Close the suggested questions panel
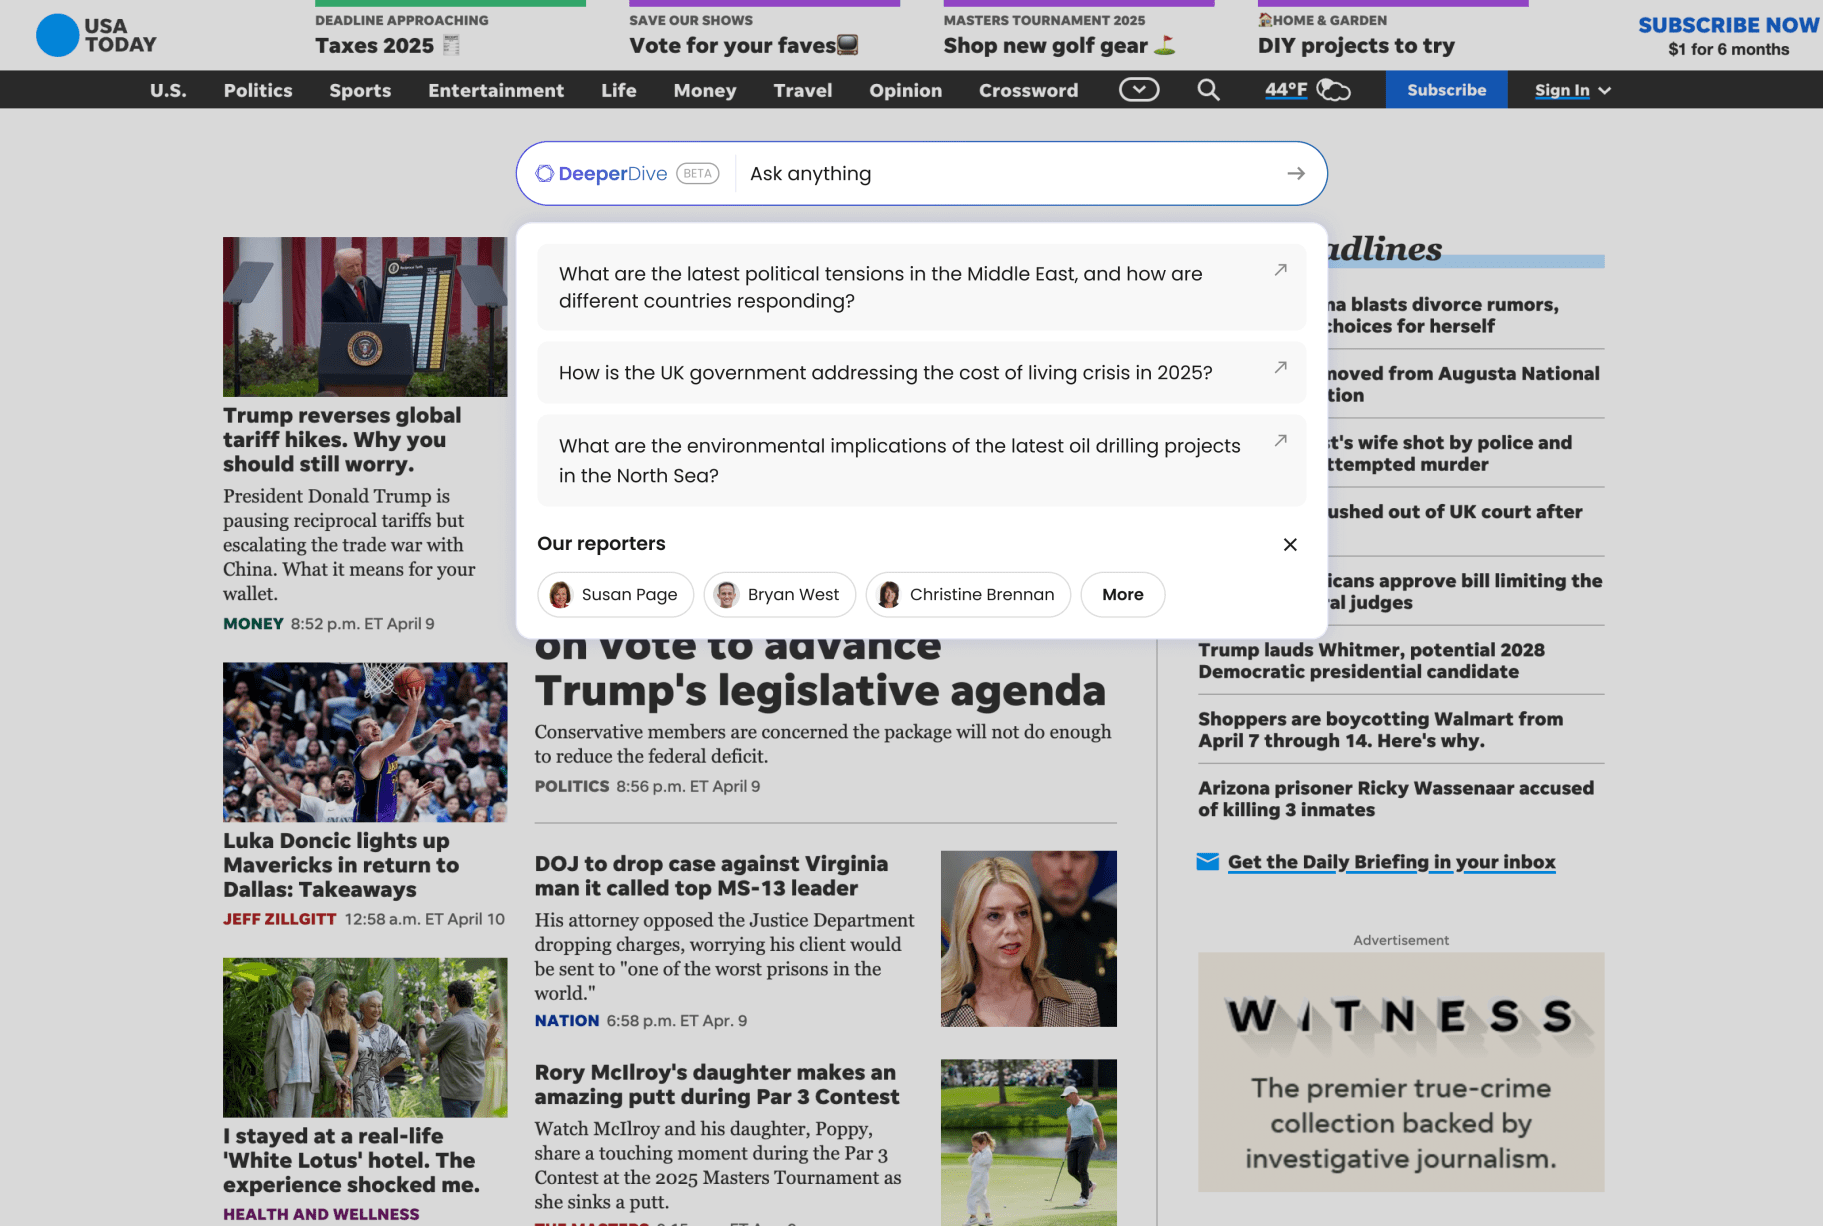The width and height of the screenshot is (1823, 1226). click(x=1290, y=544)
